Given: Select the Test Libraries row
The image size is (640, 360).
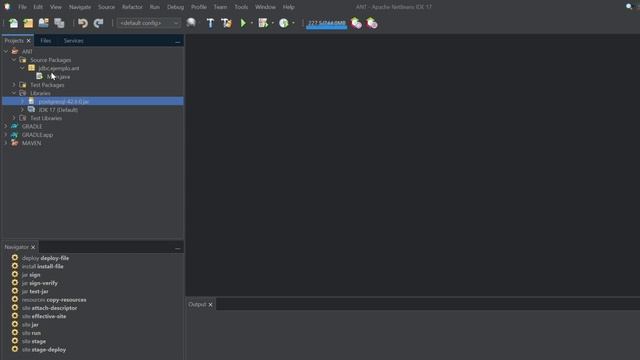Looking at the screenshot, I should pos(46,118).
